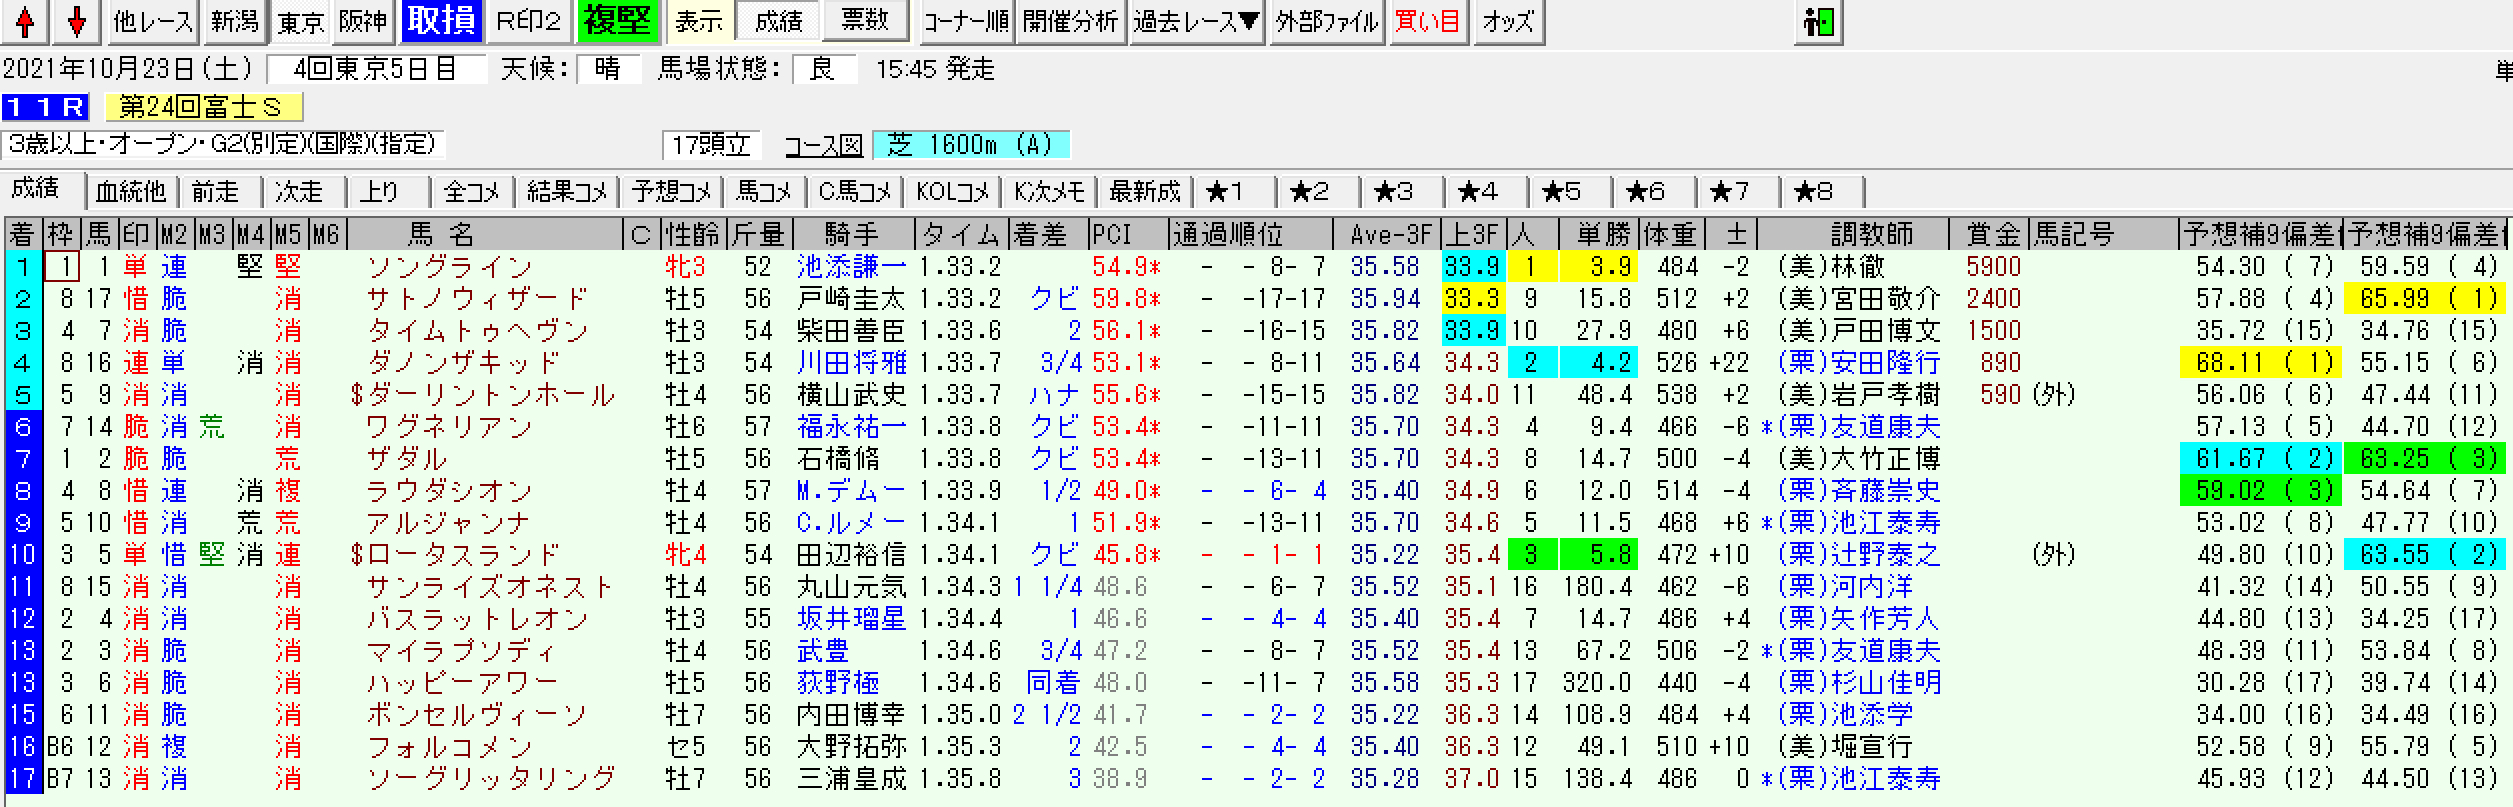
Task: Expand the 過去レース dropdown
Action: (x=1196, y=21)
